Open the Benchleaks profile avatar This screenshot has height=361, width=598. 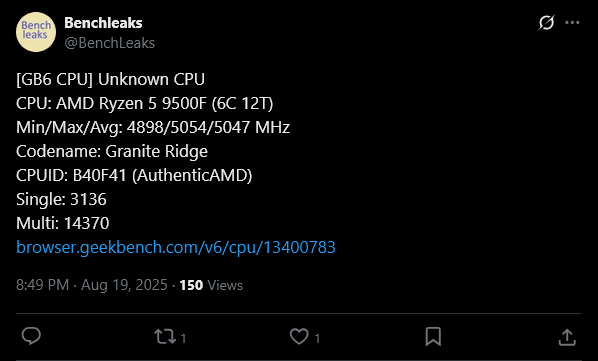(36, 32)
